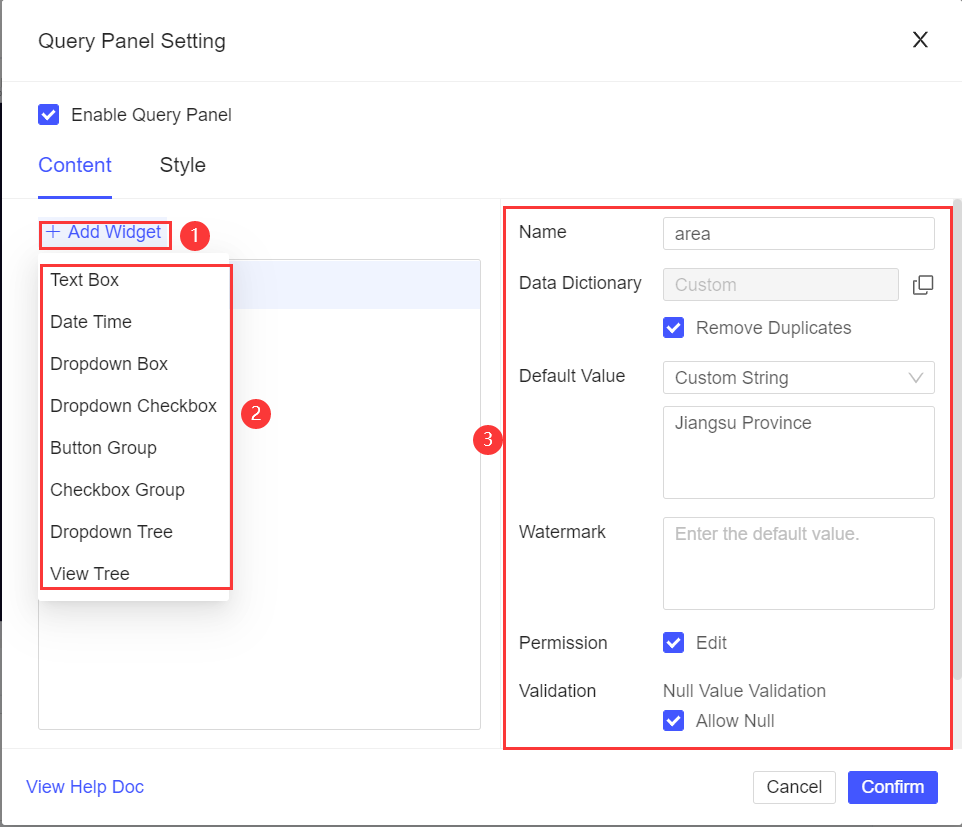
Task: Choose View Tree from the widget menu
Action: pos(90,573)
